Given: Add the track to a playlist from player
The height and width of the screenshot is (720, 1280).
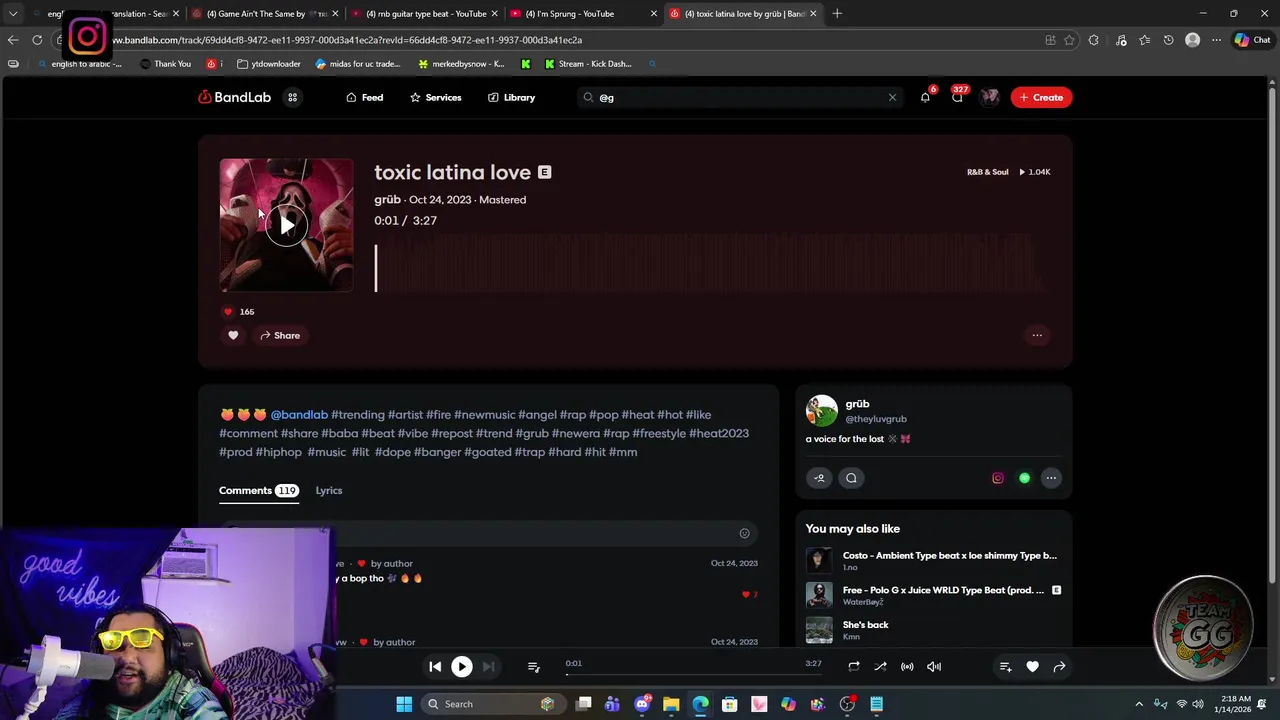Looking at the screenshot, I should click(x=1005, y=667).
